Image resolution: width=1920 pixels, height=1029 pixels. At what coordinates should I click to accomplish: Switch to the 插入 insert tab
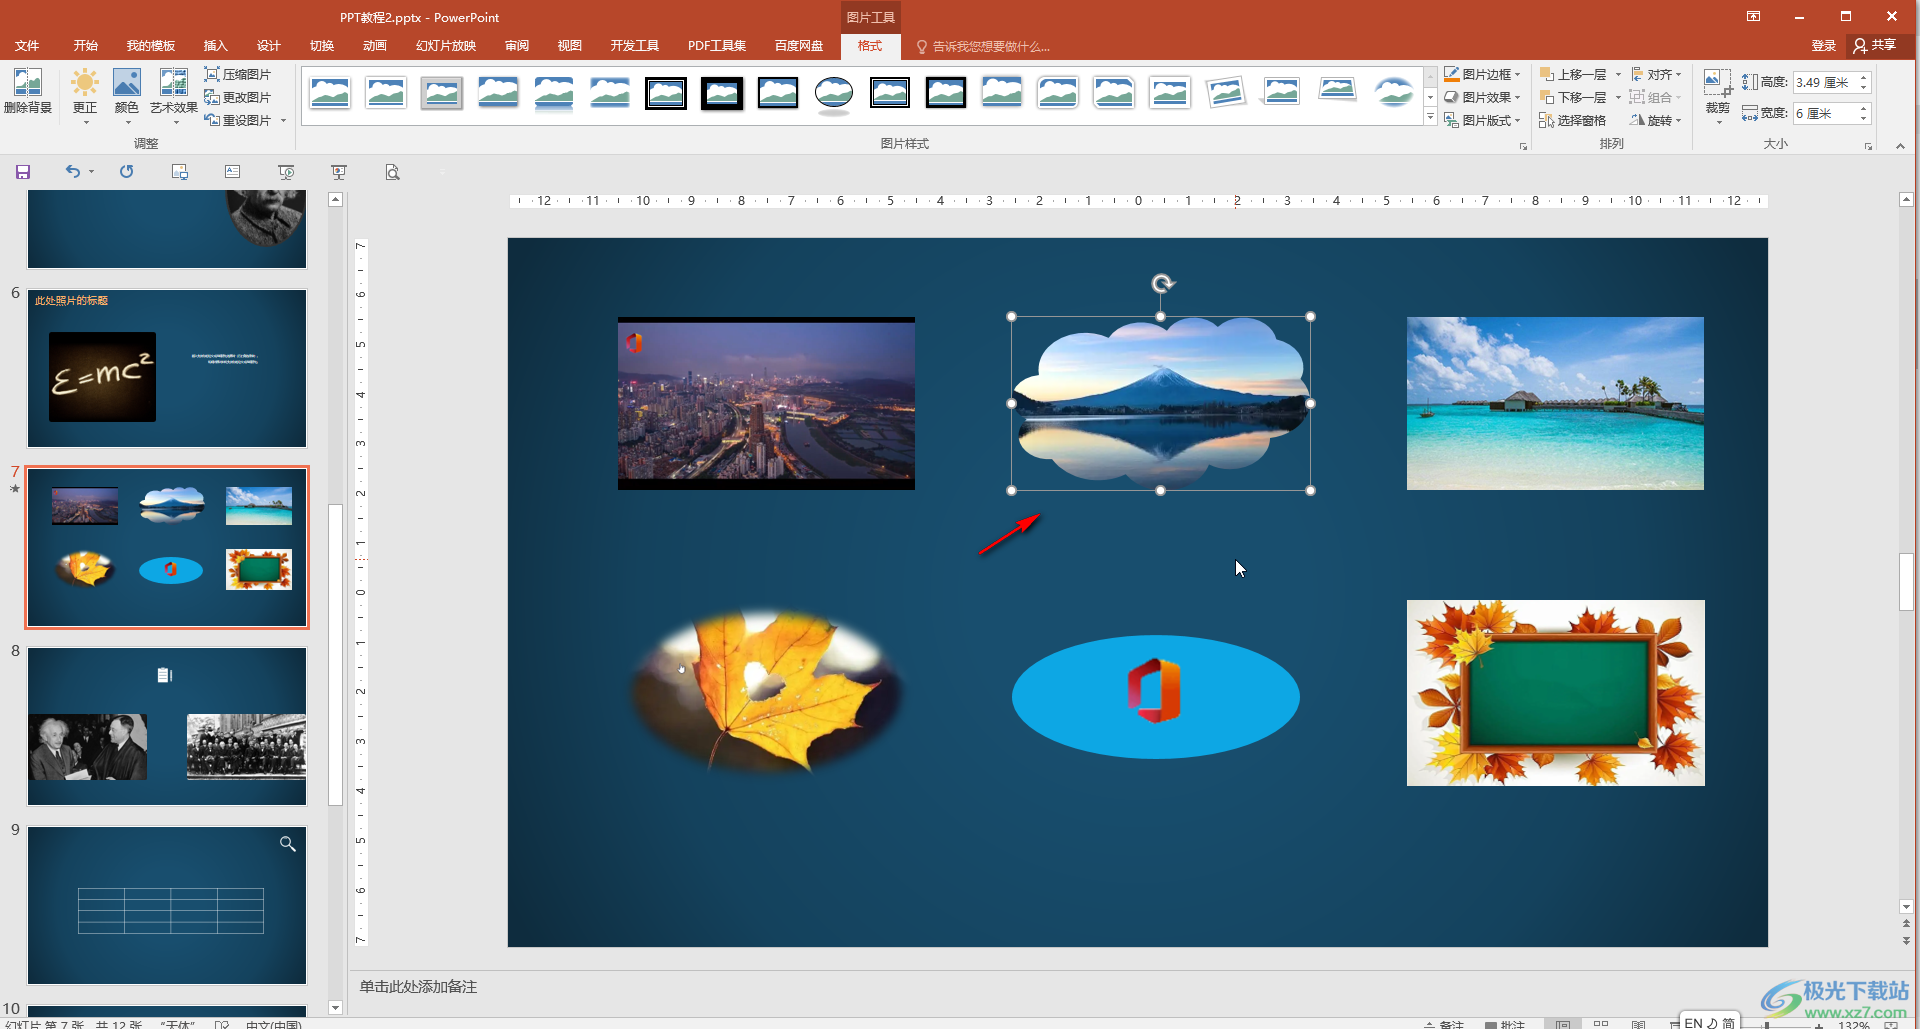216,46
